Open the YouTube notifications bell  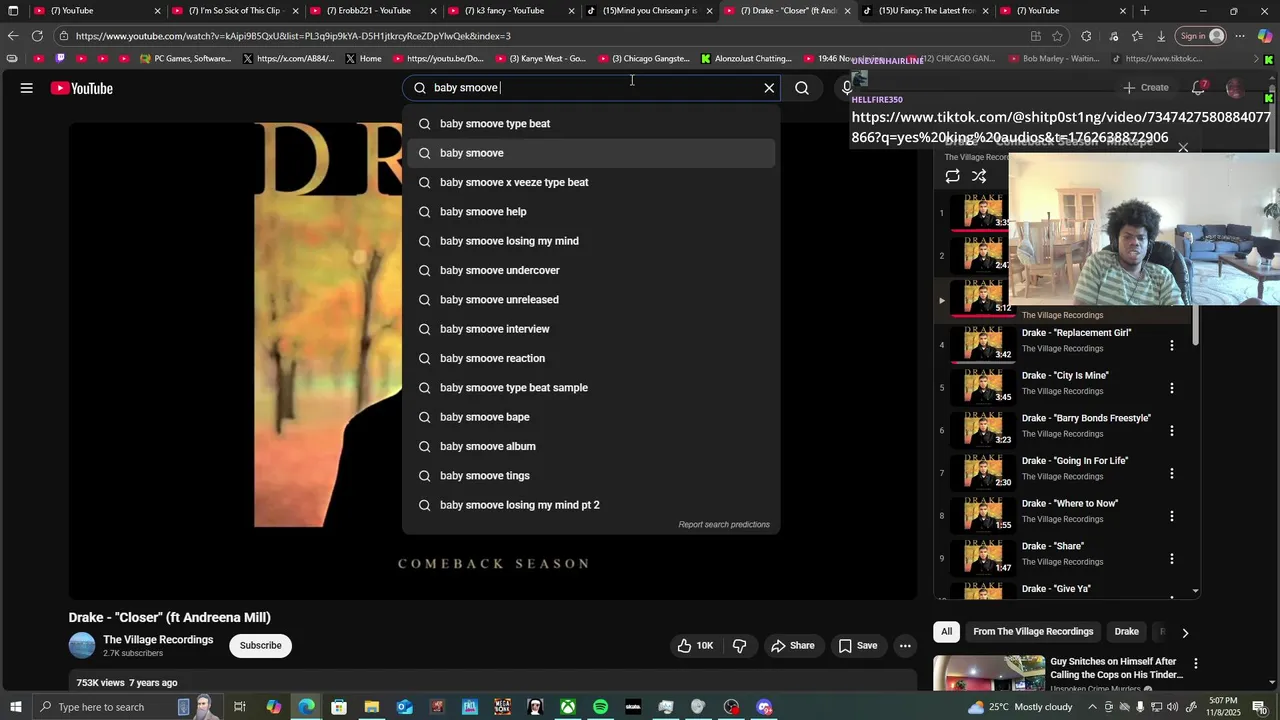[x=1198, y=88]
